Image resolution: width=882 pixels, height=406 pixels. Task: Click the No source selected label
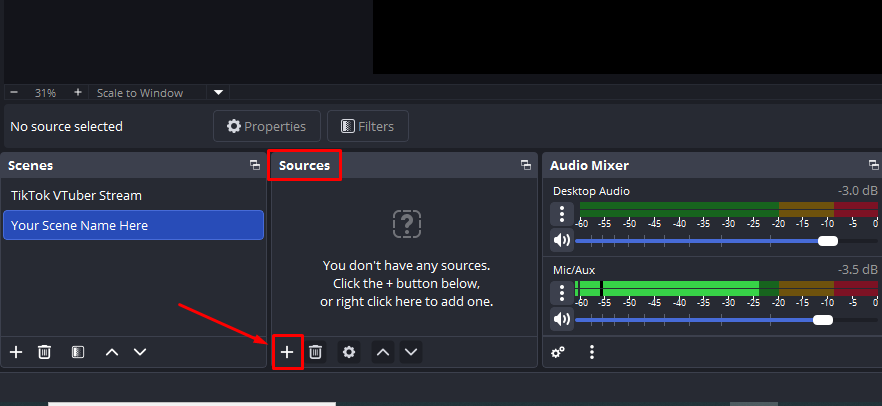pos(66,127)
